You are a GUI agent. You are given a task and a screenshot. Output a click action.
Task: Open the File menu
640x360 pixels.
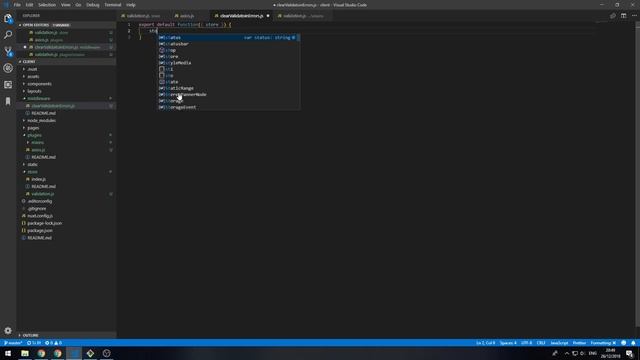pos(17,5)
